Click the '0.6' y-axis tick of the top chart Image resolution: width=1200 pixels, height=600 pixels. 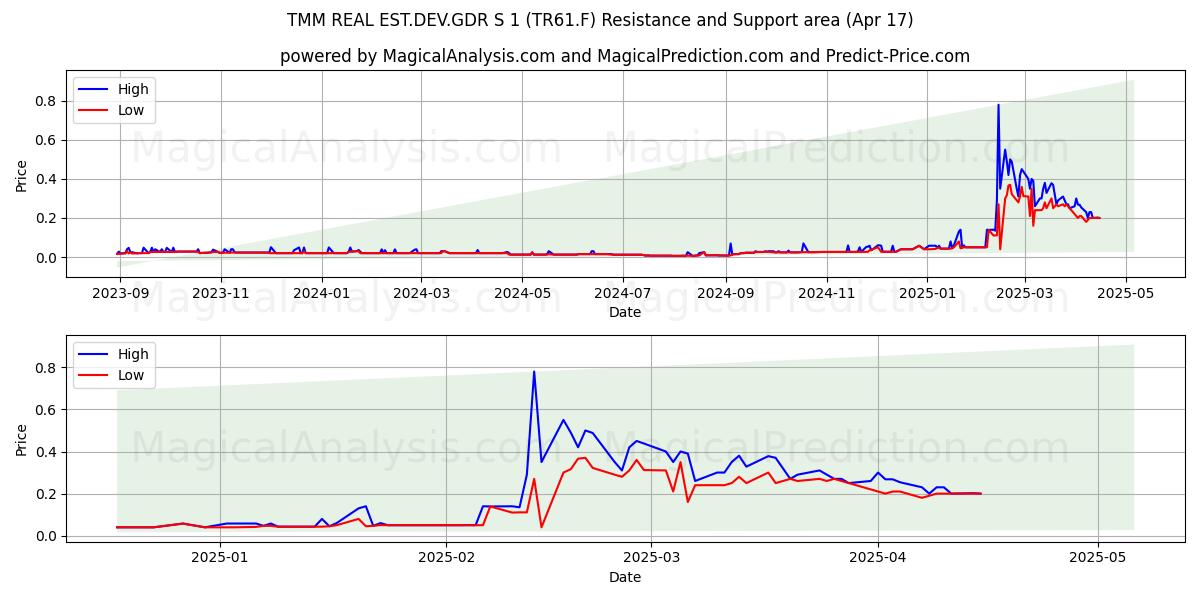48,140
